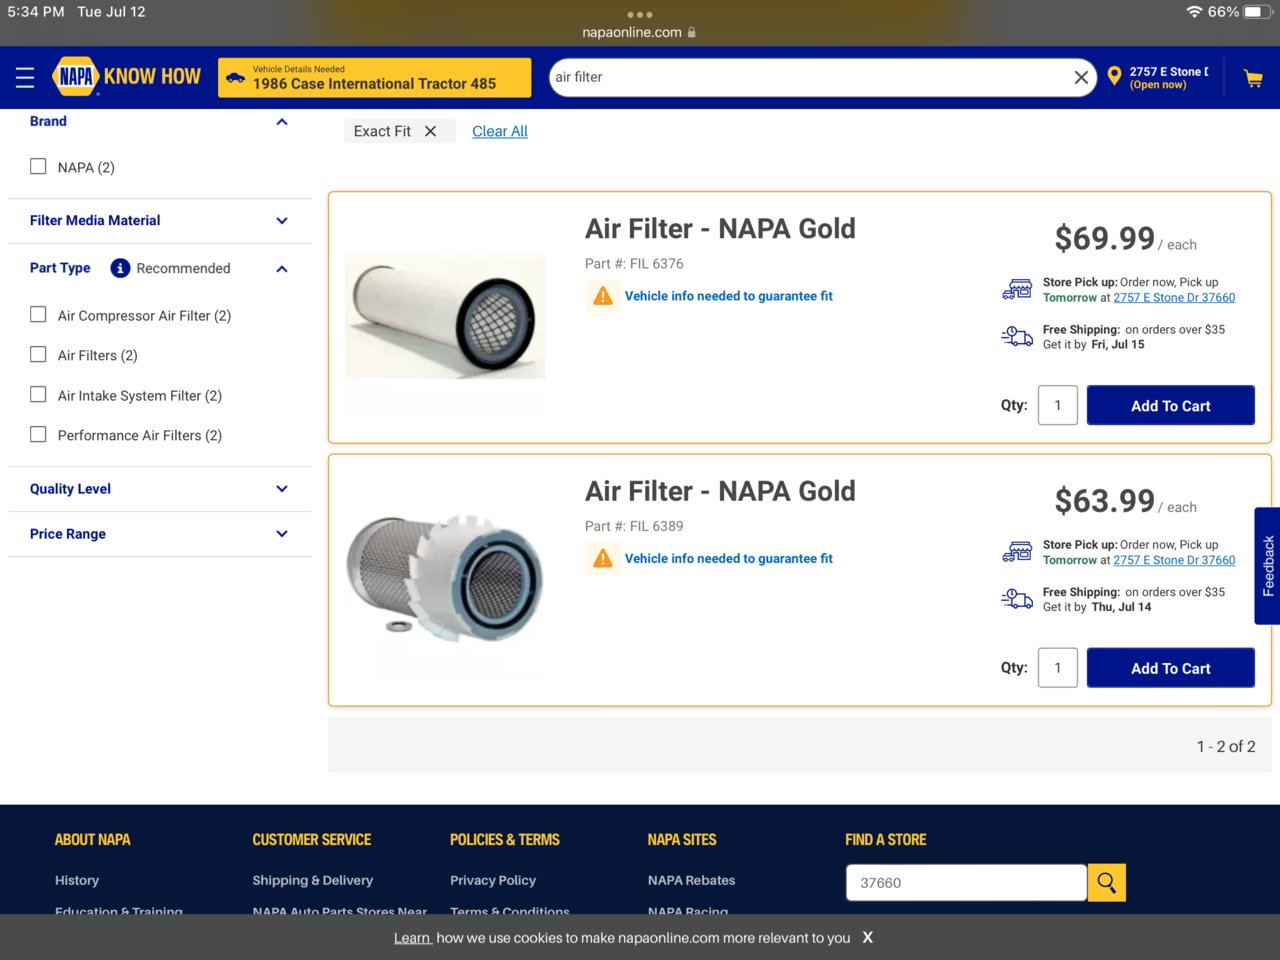Tap the padlock next to napaonline.com

[x=691, y=32]
